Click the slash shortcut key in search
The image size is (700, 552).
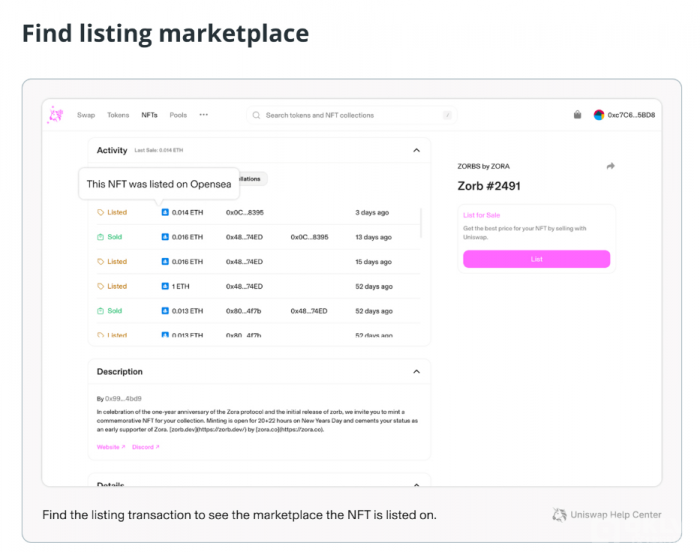coord(447,115)
